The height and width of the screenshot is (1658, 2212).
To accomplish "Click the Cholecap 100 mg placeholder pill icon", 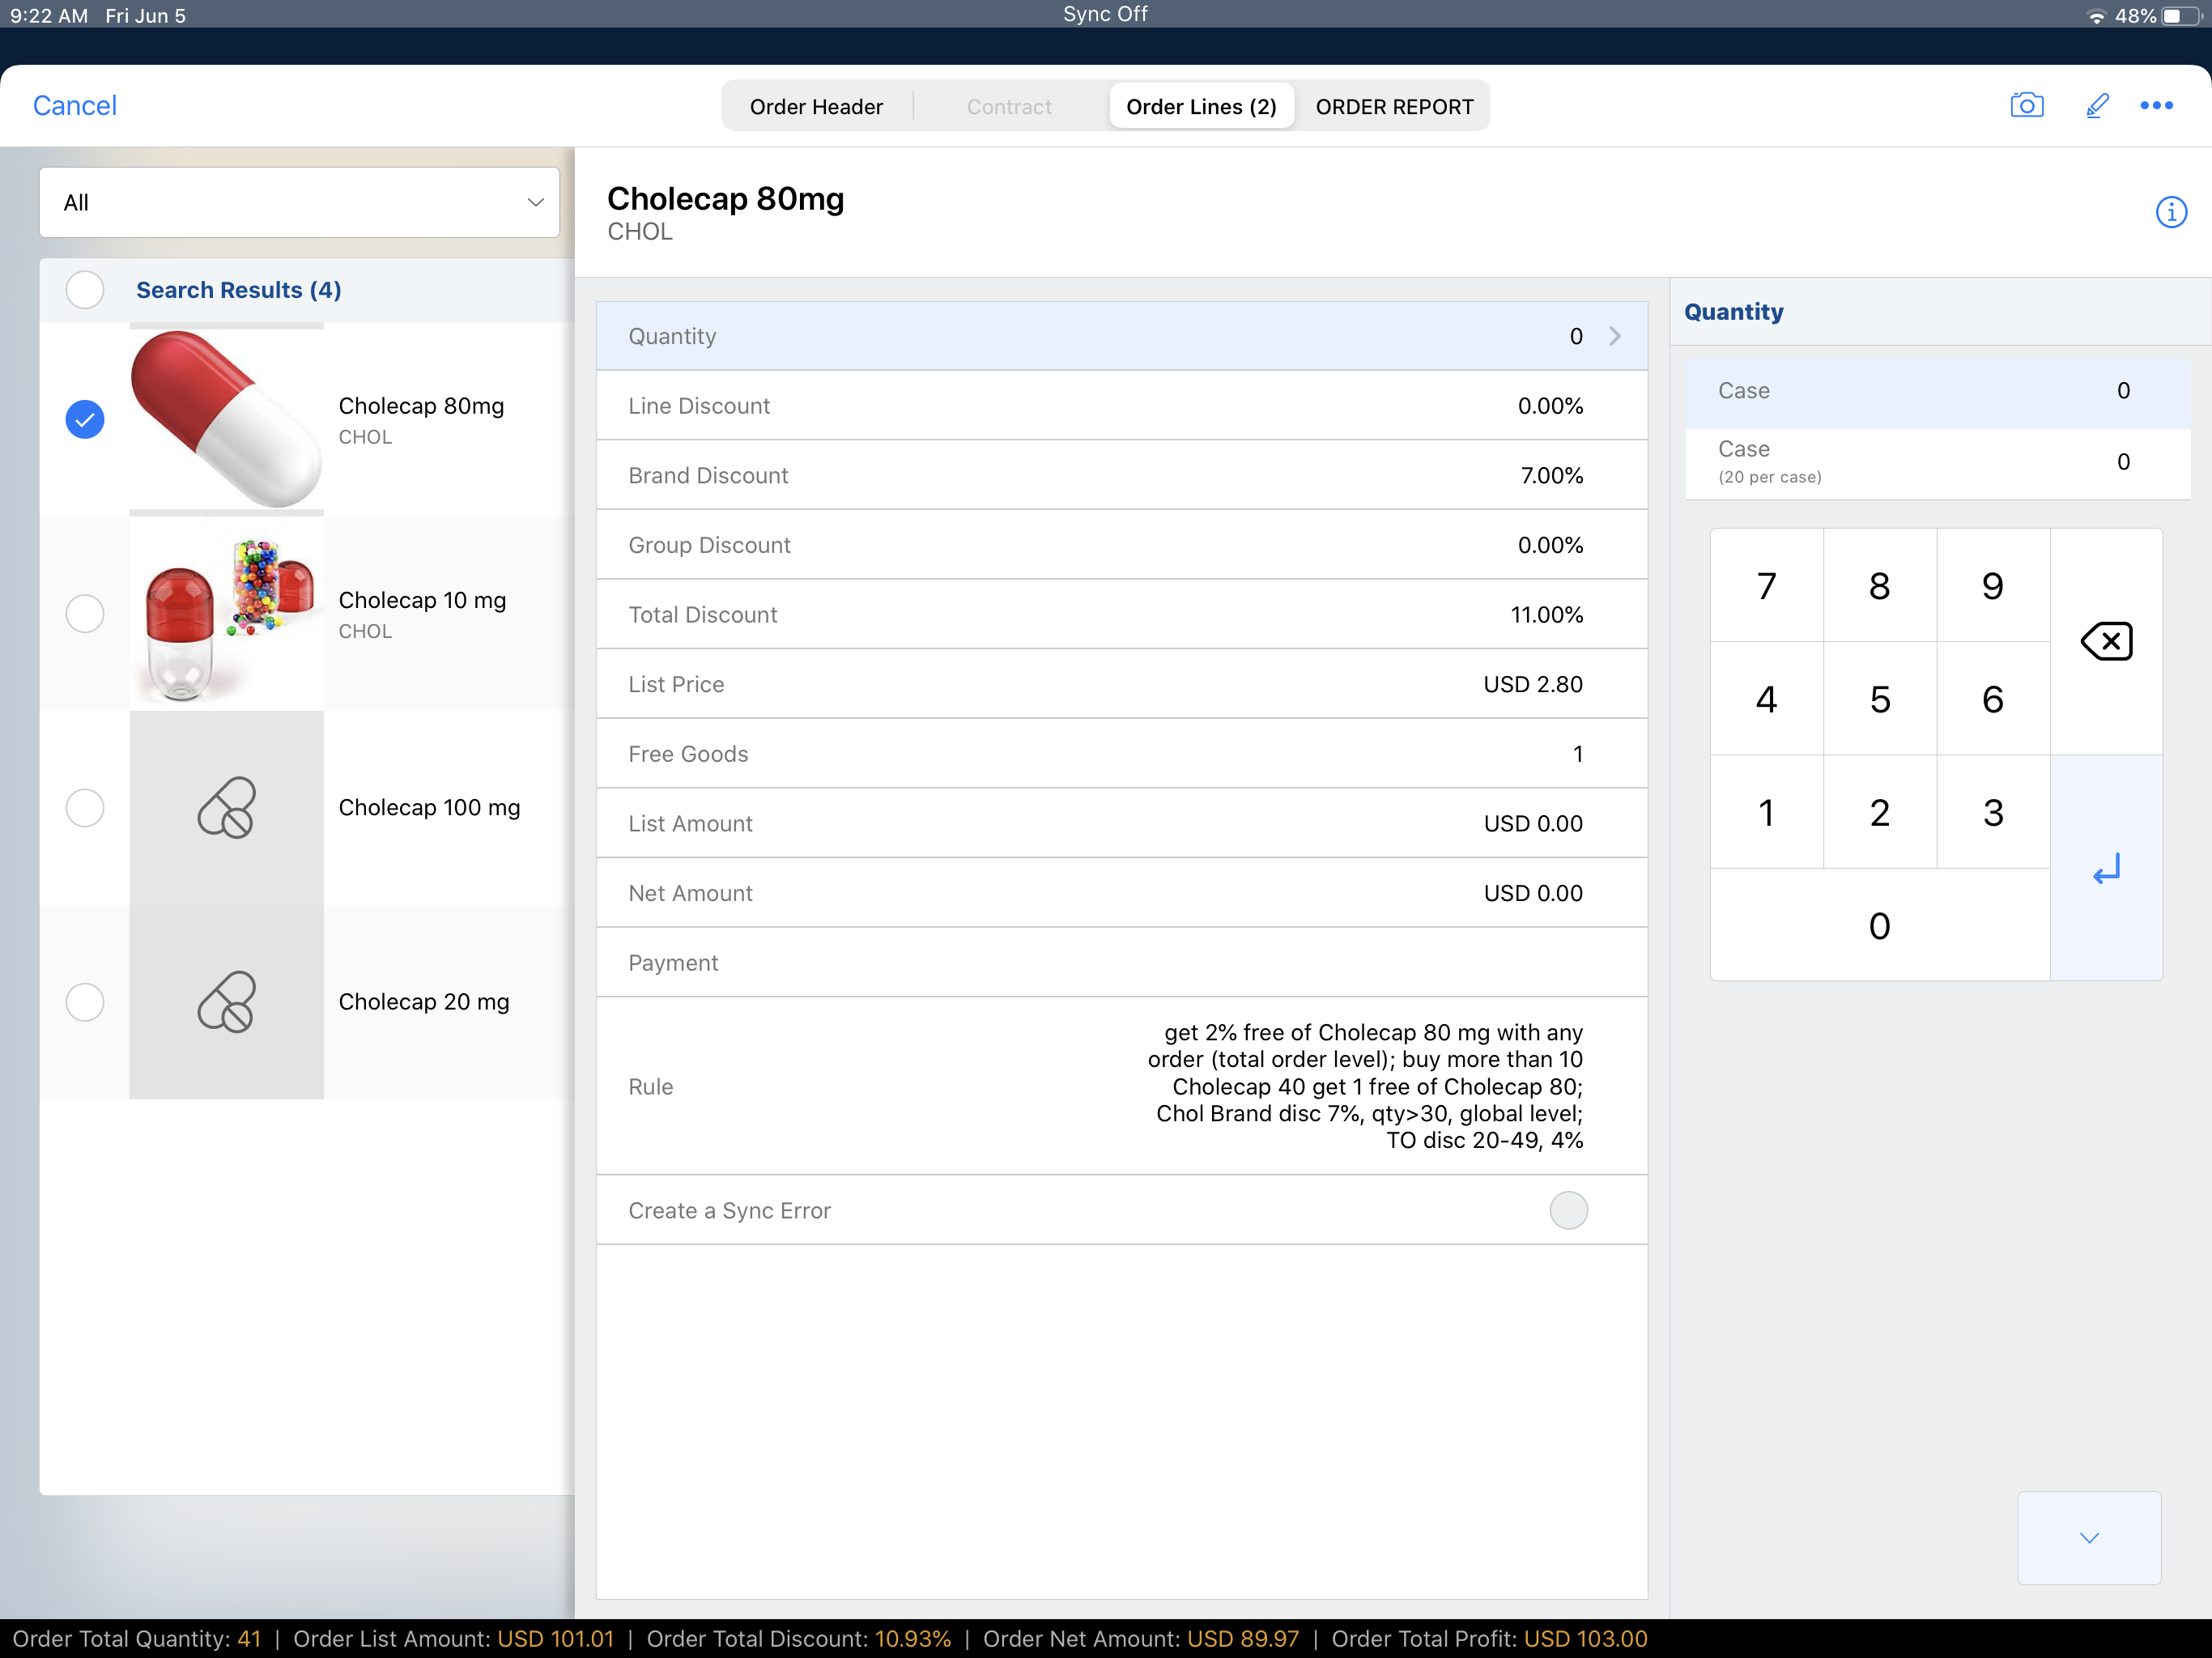I will coord(226,807).
